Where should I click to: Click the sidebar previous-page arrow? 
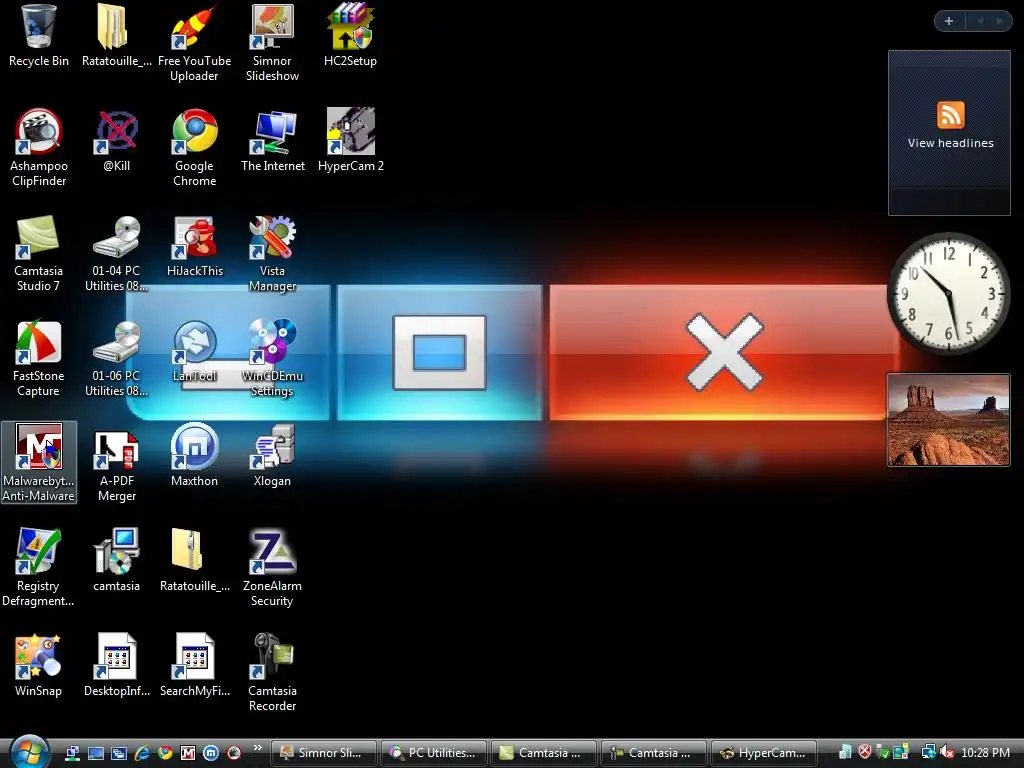point(980,21)
